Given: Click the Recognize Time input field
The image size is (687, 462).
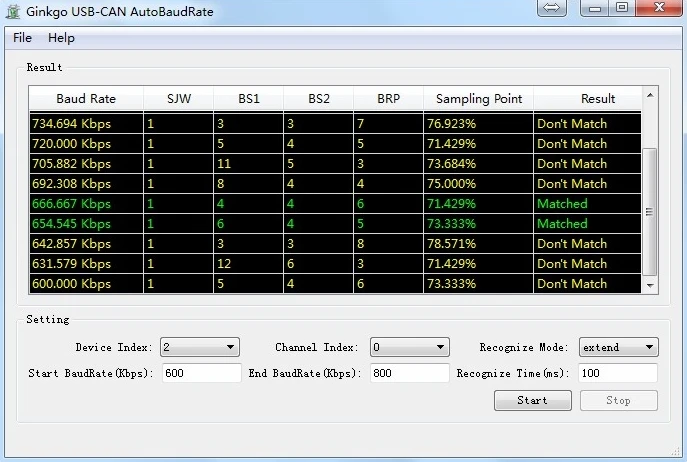Looking at the screenshot, I should pos(618,373).
